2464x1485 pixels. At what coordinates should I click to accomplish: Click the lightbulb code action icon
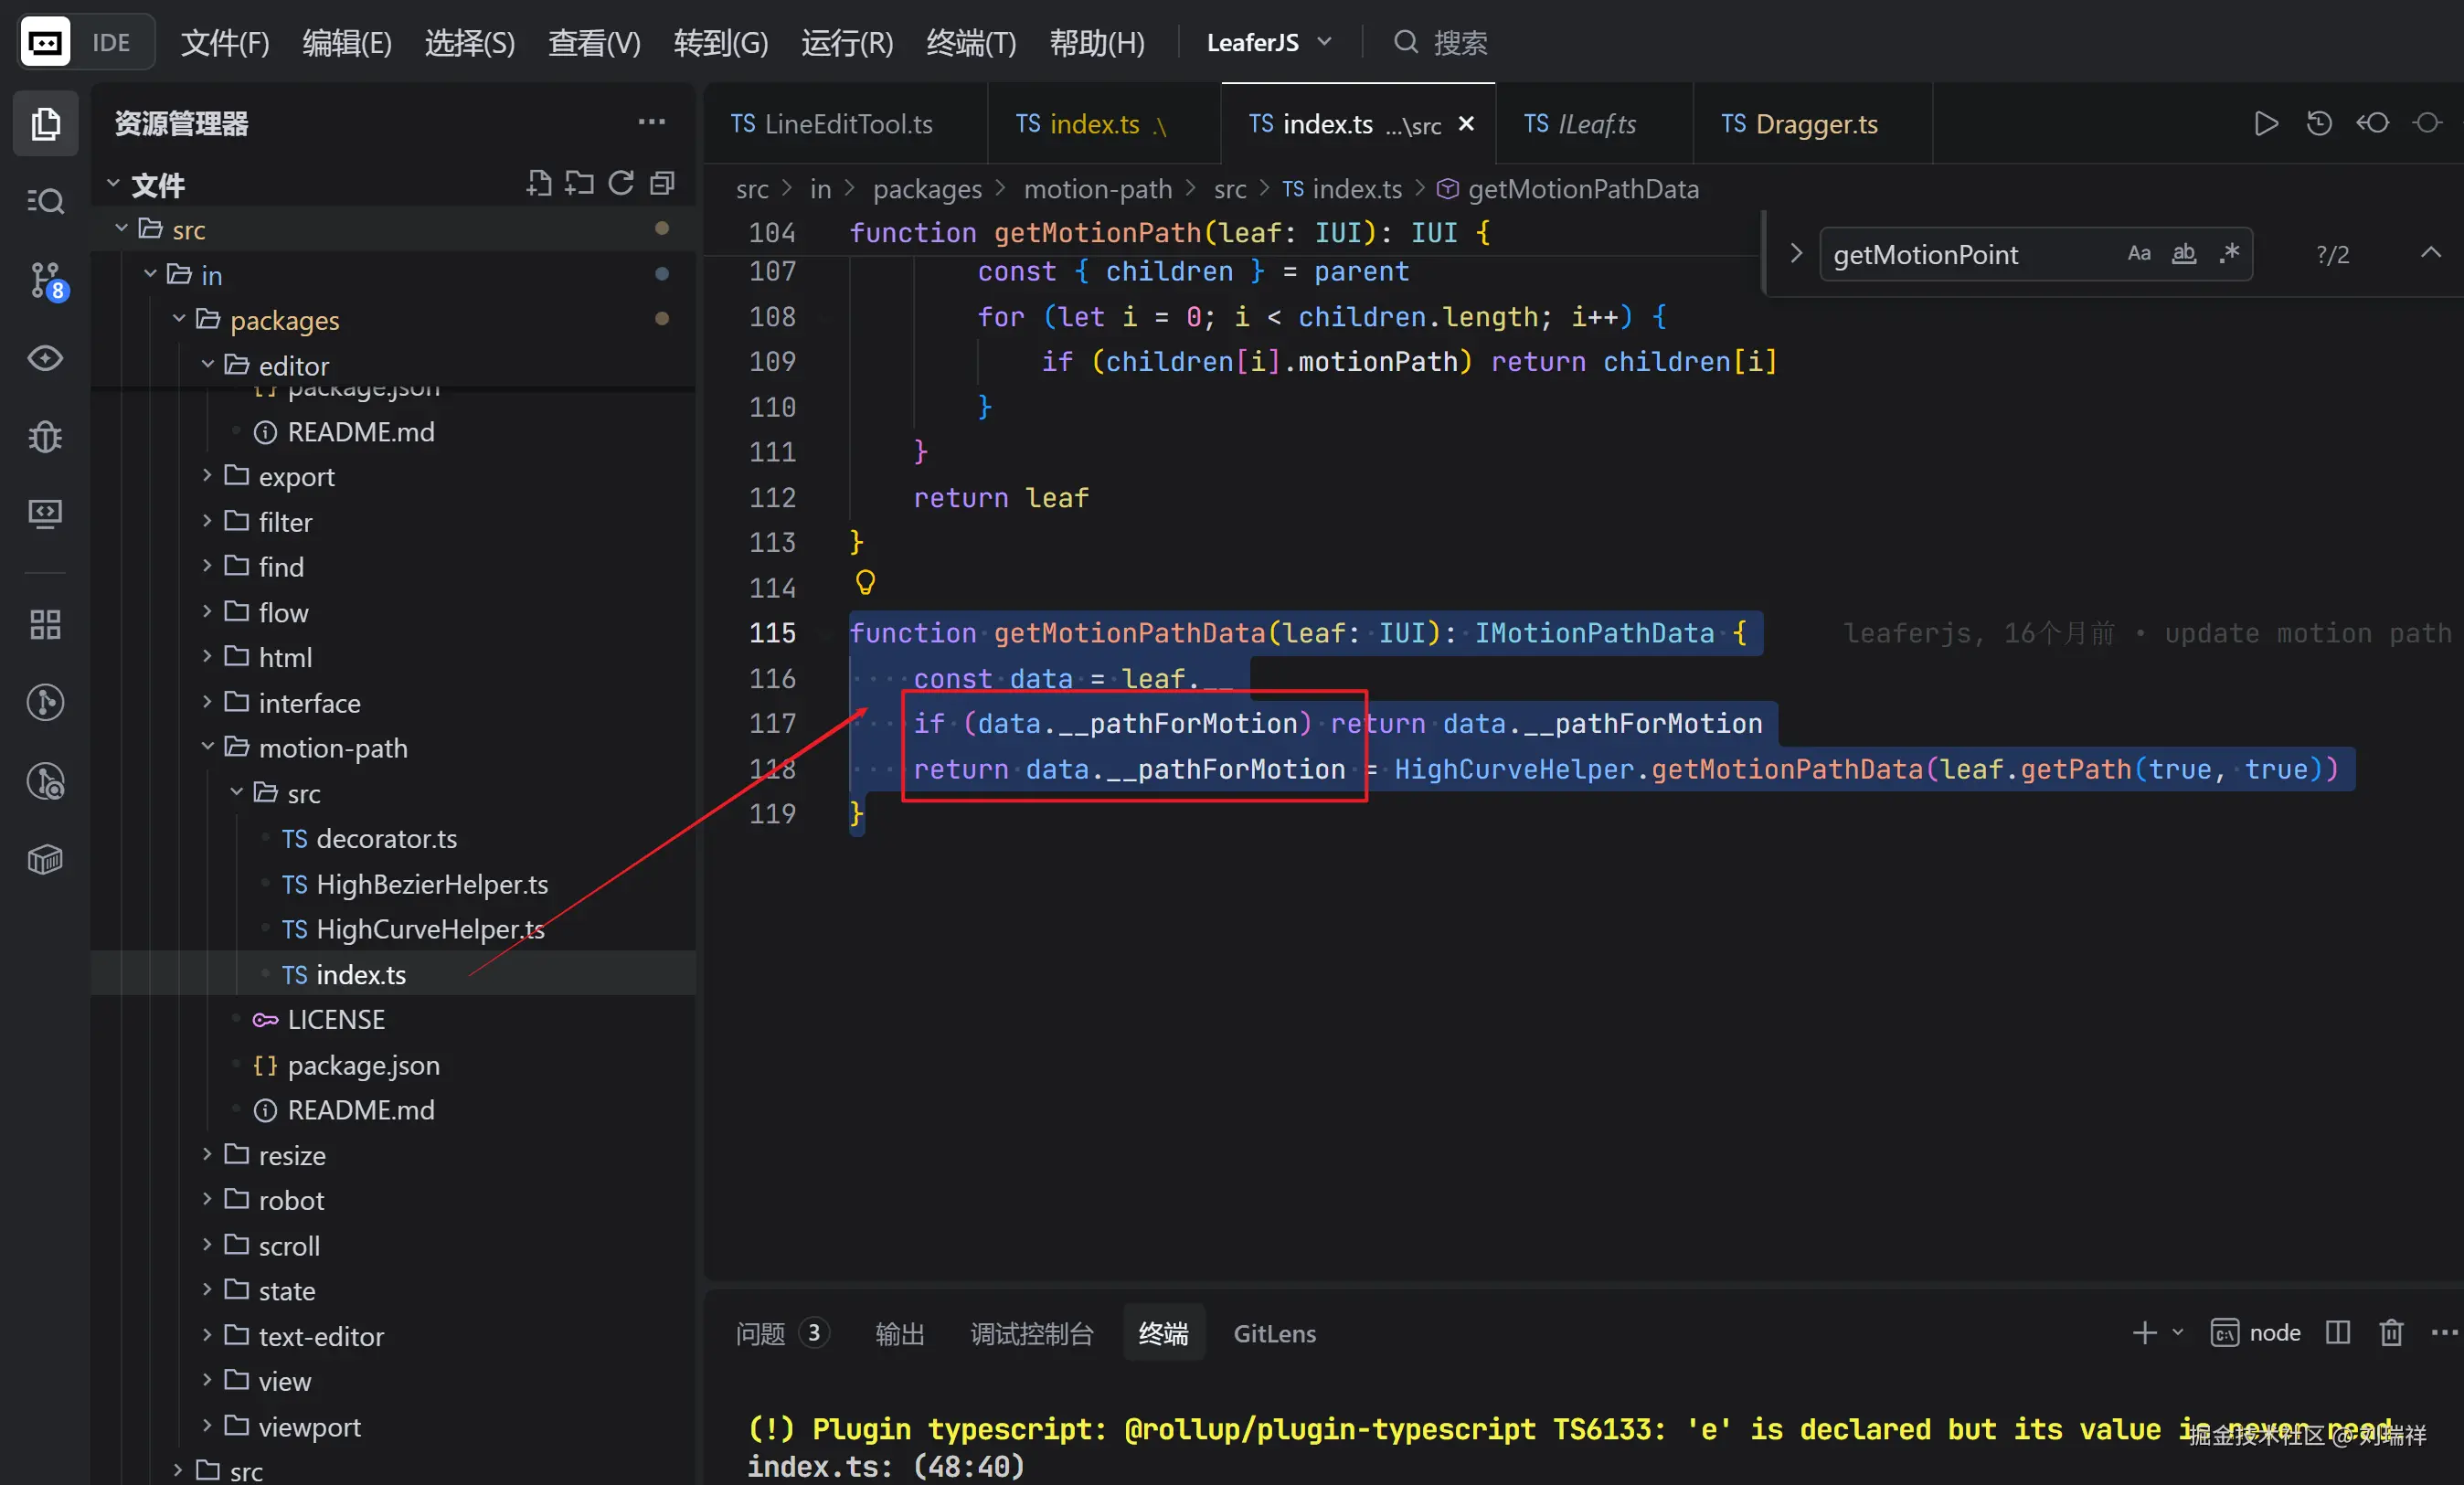[x=865, y=582]
